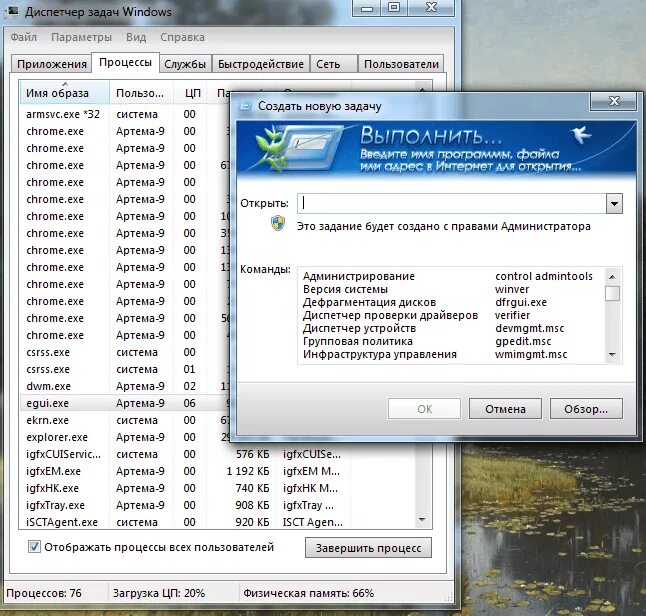Click the 'winver' command text

coord(512,289)
